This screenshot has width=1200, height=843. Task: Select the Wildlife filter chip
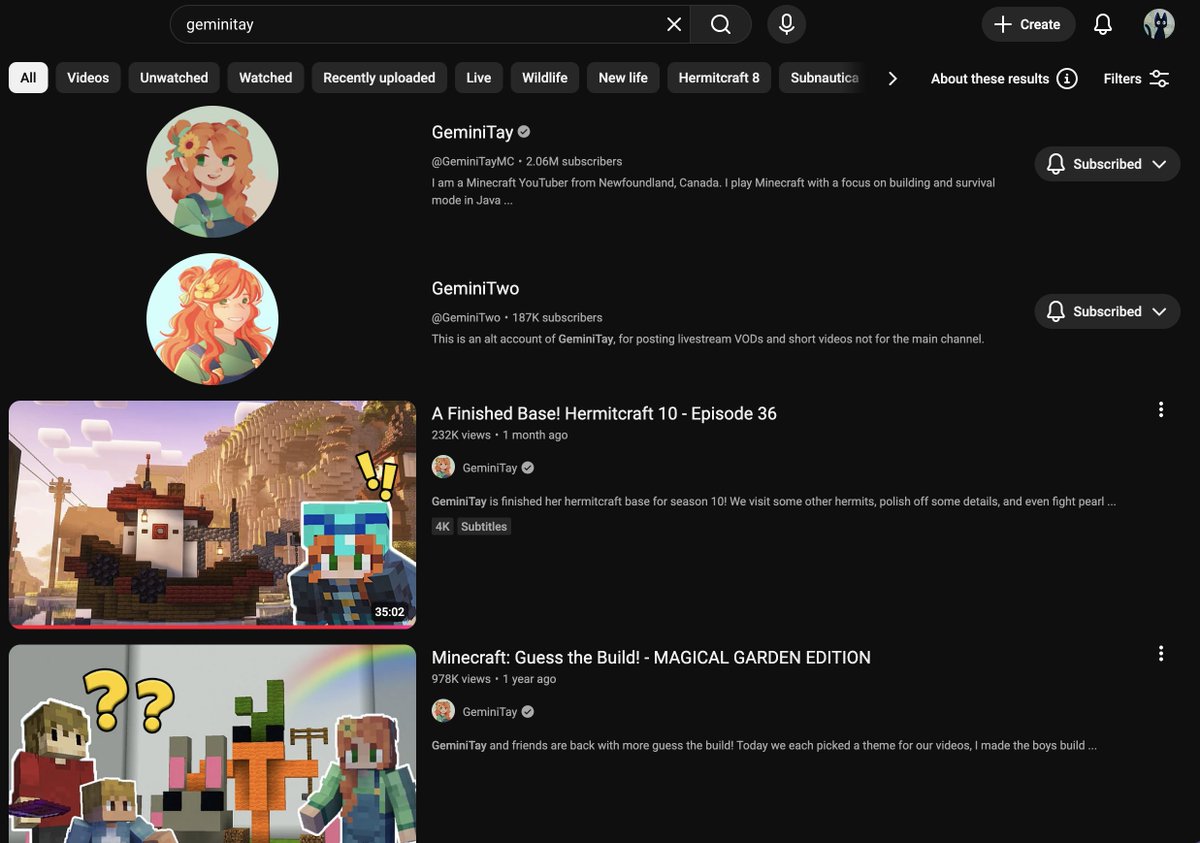(545, 78)
